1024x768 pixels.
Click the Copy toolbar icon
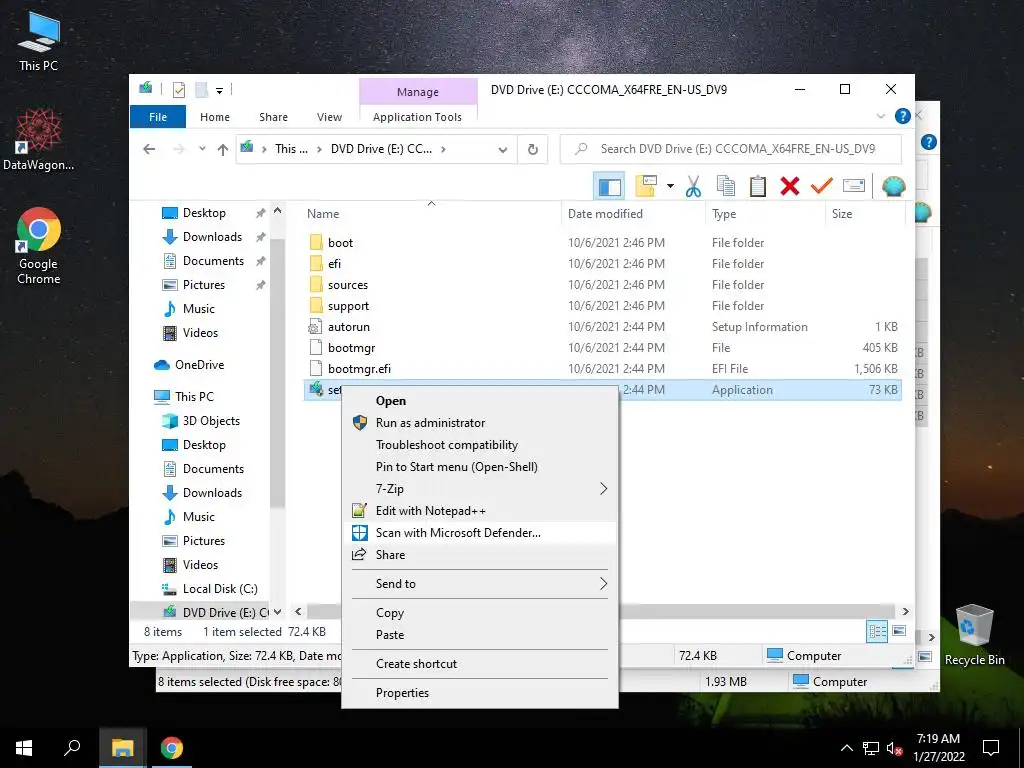726,186
